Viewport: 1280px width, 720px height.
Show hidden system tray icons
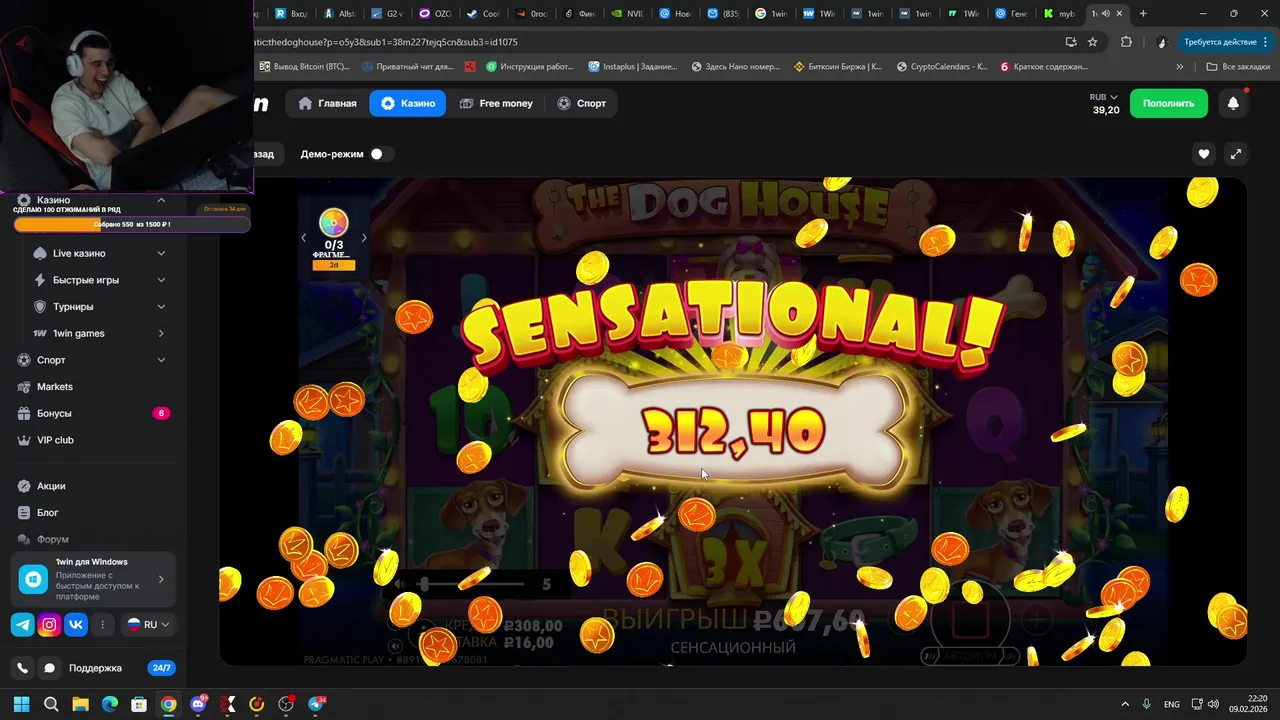click(x=1125, y=704)
